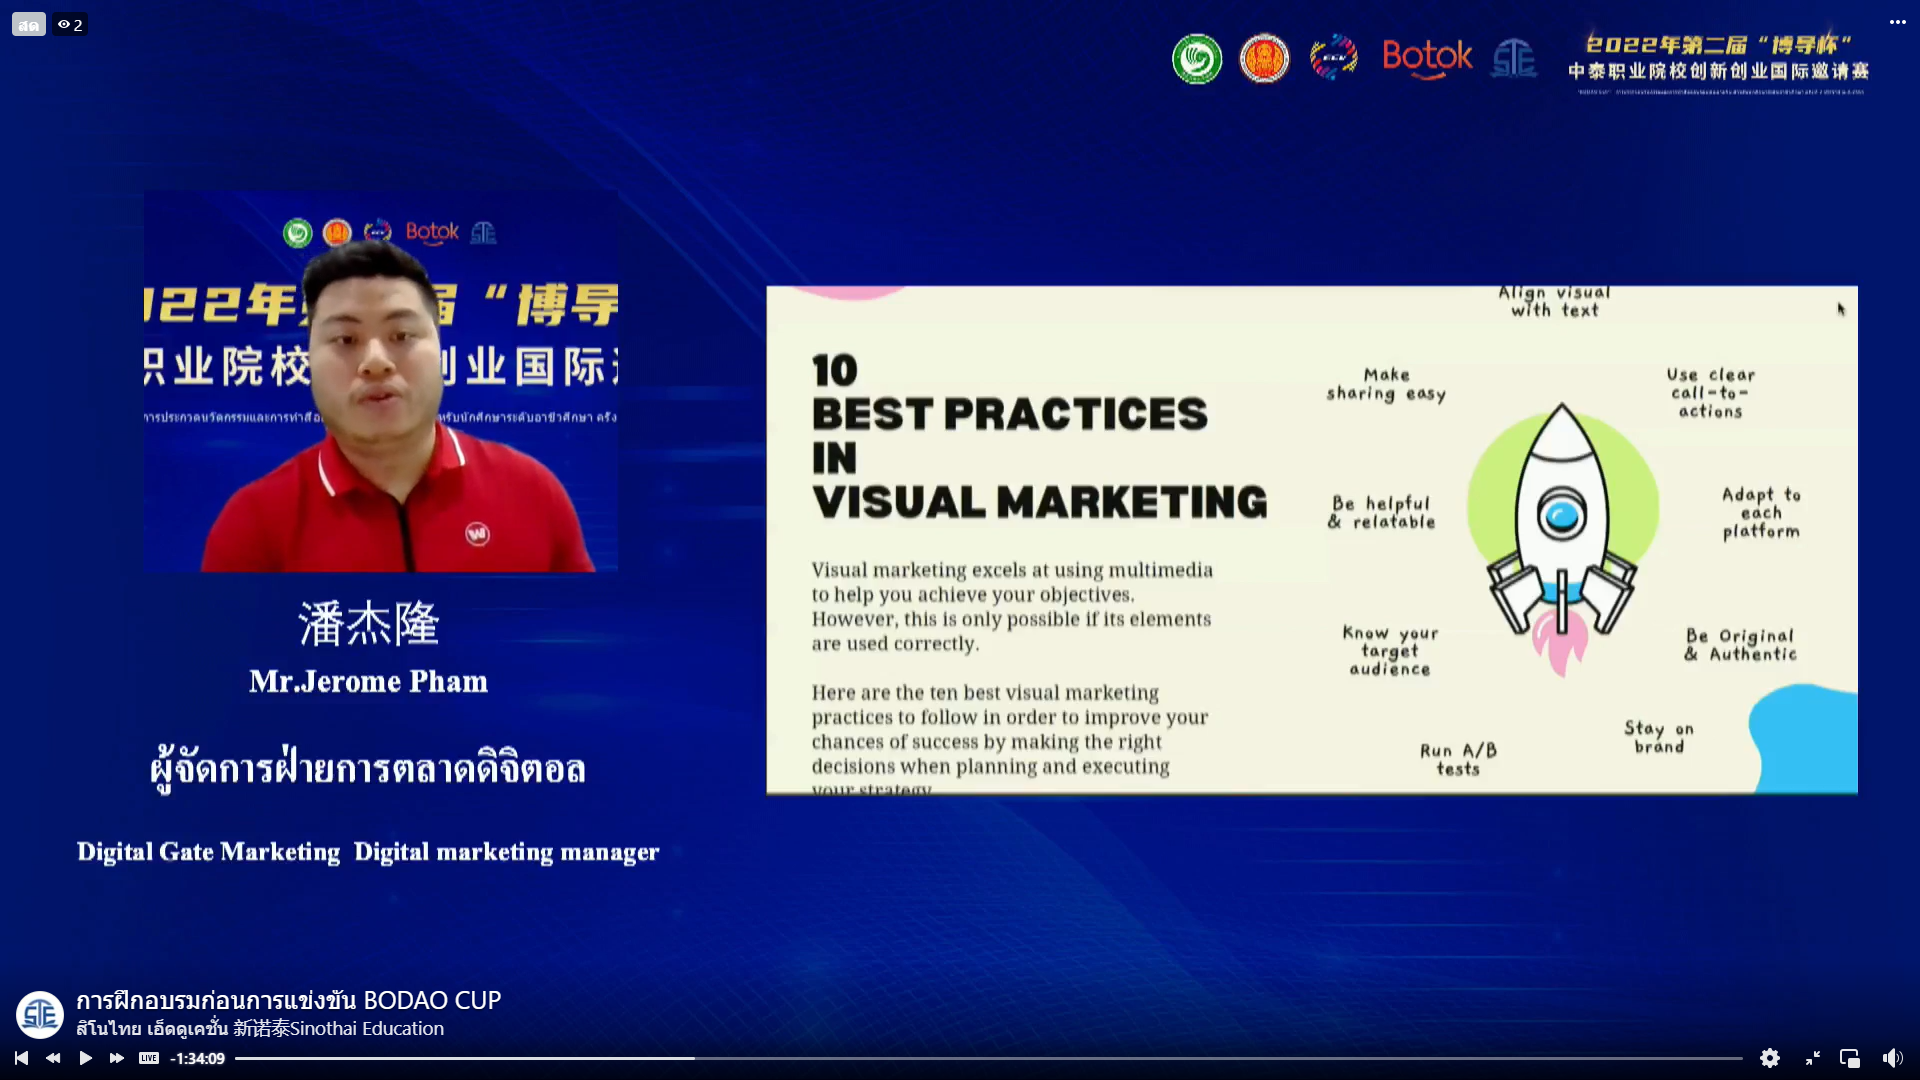Viewport: 1920px width, 1080px height.
Task: Click 'Stay on brand' label on slide
Action: point(1659,737)
